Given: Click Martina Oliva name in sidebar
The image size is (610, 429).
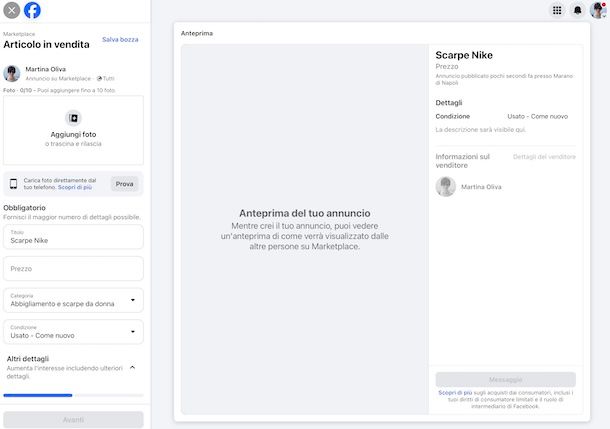Looking at the screenshot, I should coord(46,69).
